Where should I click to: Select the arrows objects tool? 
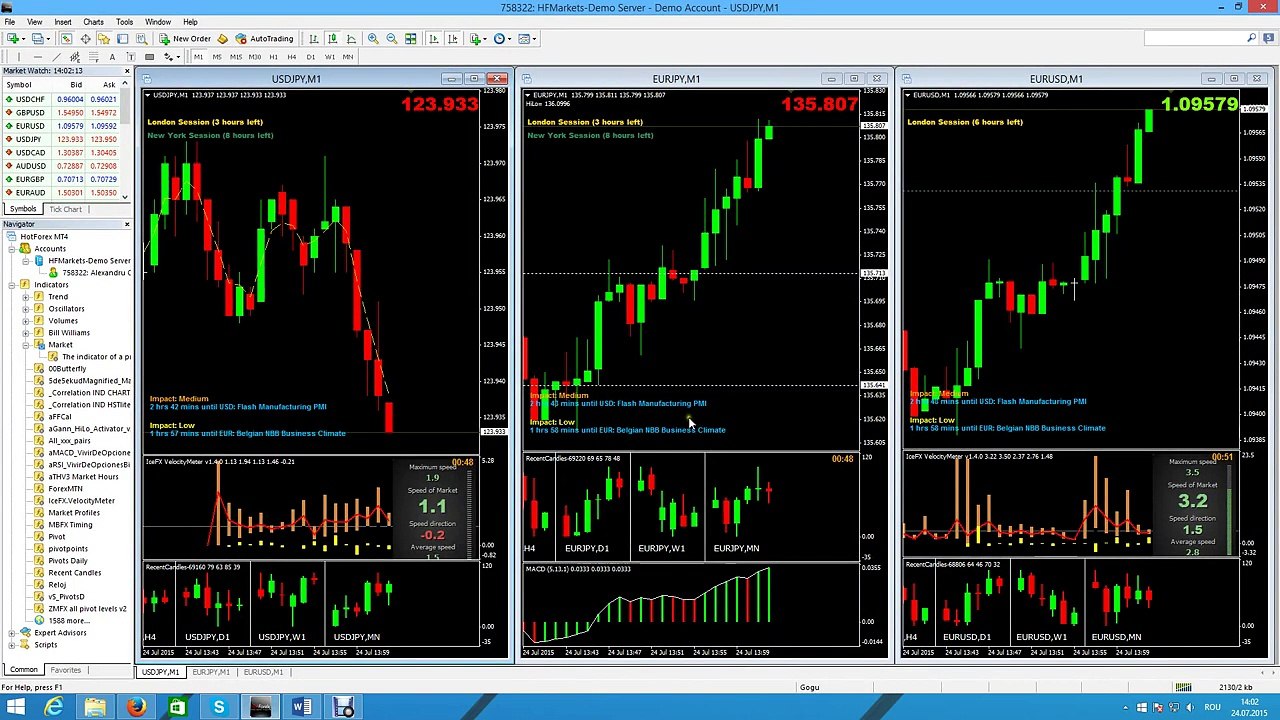point(169,56)
